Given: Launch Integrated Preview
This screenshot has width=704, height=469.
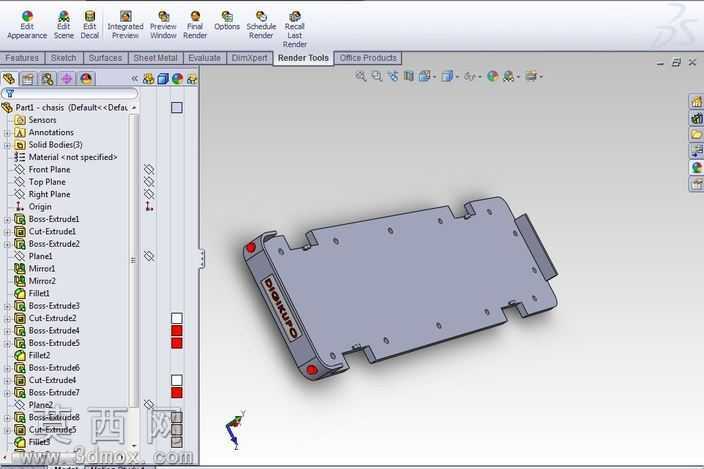Looking at the screenshot, I should 125,25.
